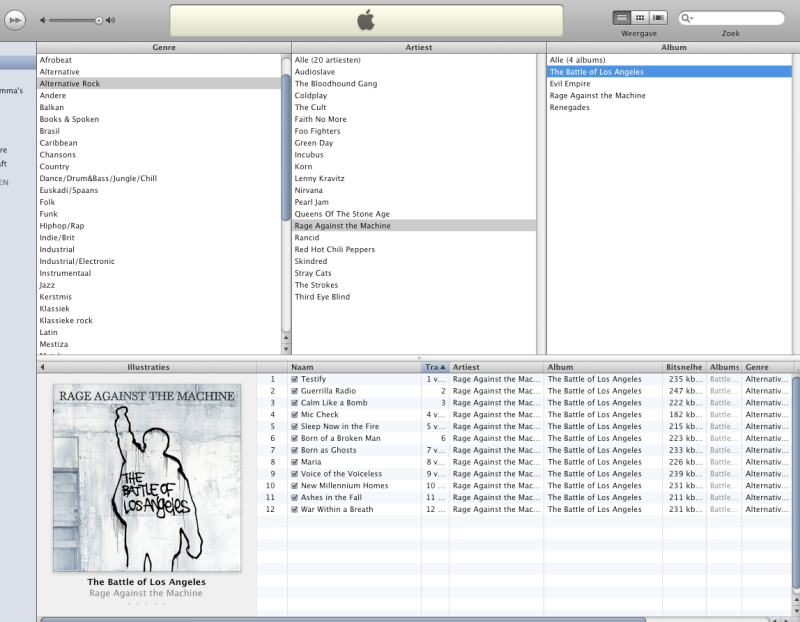Uncheck the Born of a Broken Man checkbox
This screenshot has width=800, height=622.
click(x=294, y=438)
